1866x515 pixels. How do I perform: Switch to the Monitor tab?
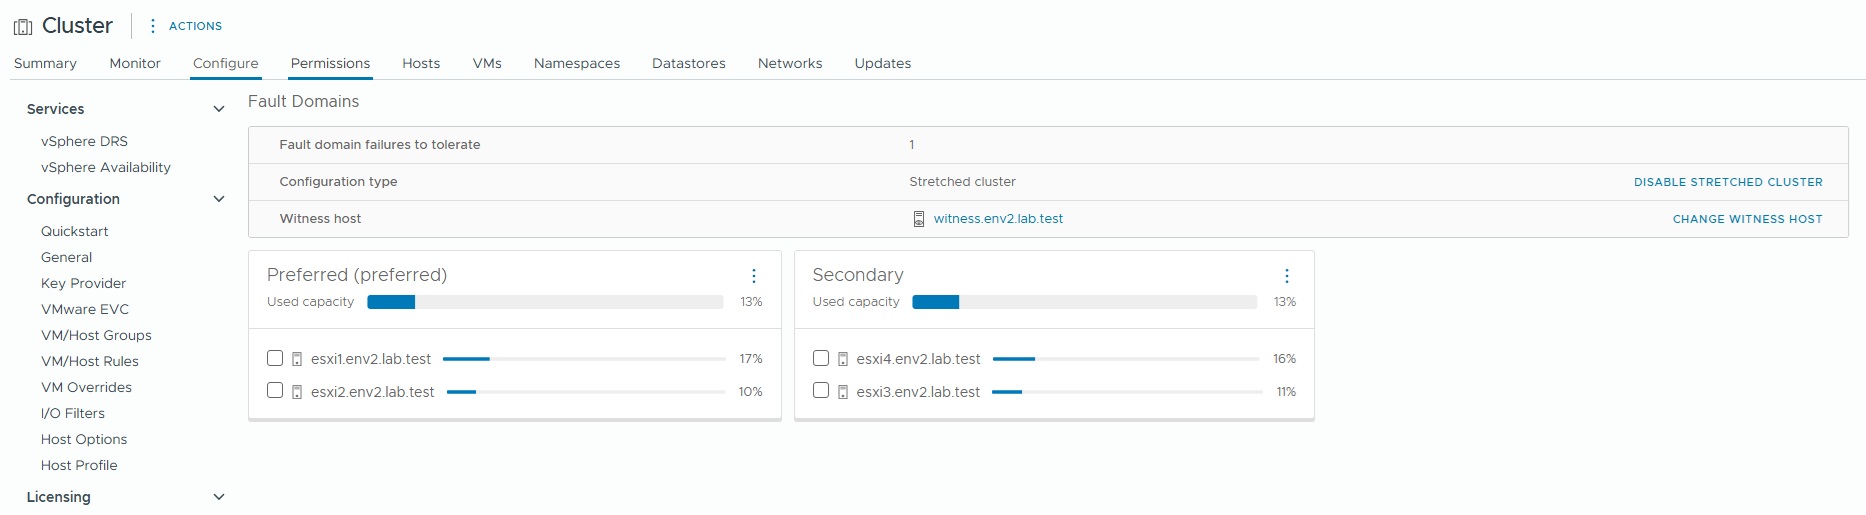pos(135,63)
